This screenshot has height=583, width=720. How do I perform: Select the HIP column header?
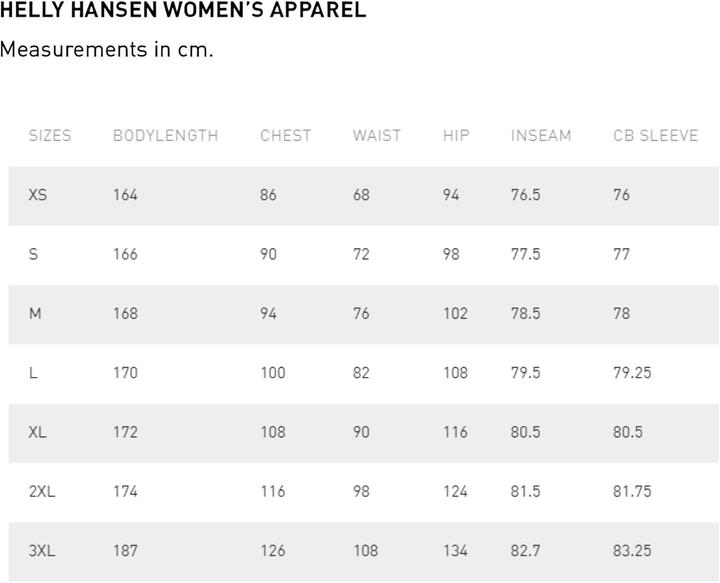456,136
